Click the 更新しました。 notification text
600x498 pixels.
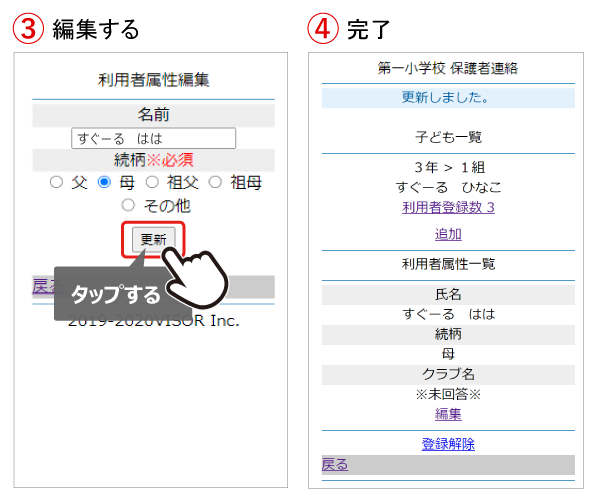[445, 98]
